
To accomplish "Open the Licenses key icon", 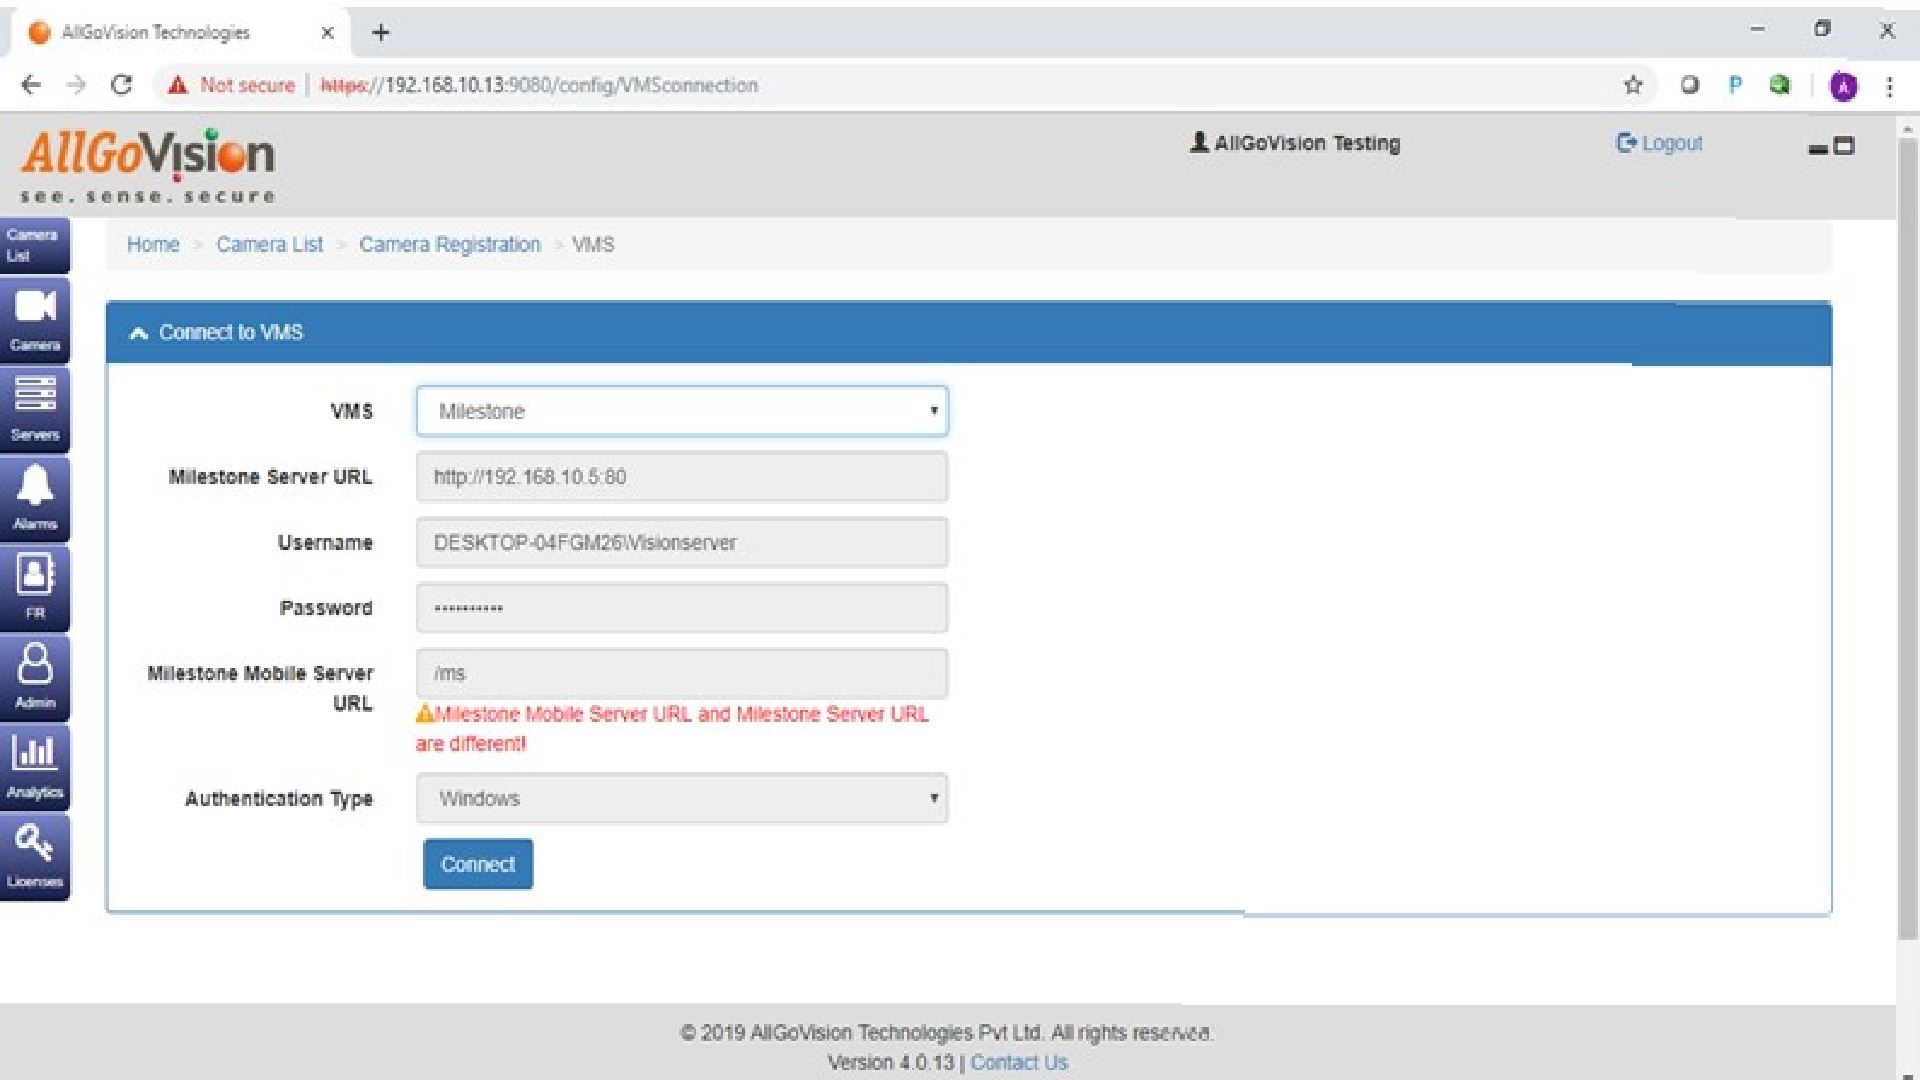I will 34,857.
